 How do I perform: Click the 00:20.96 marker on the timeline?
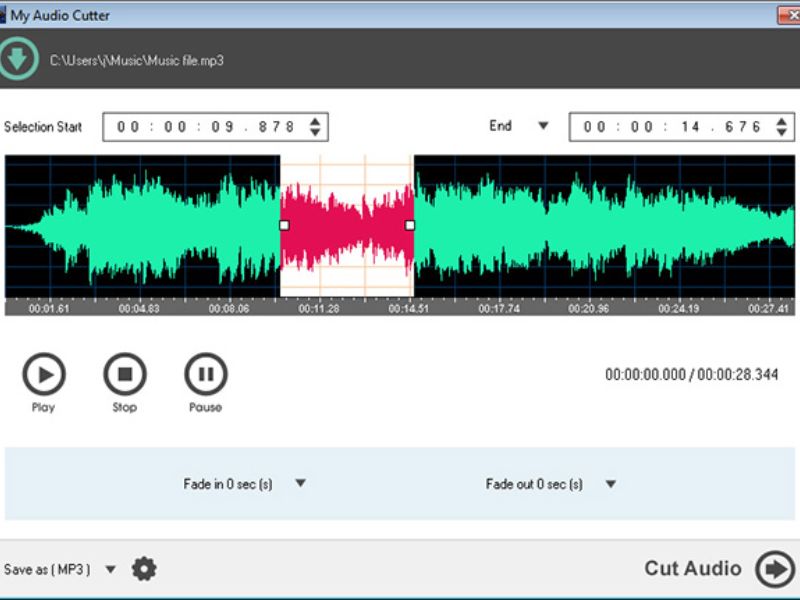click(x=589, y=309)
